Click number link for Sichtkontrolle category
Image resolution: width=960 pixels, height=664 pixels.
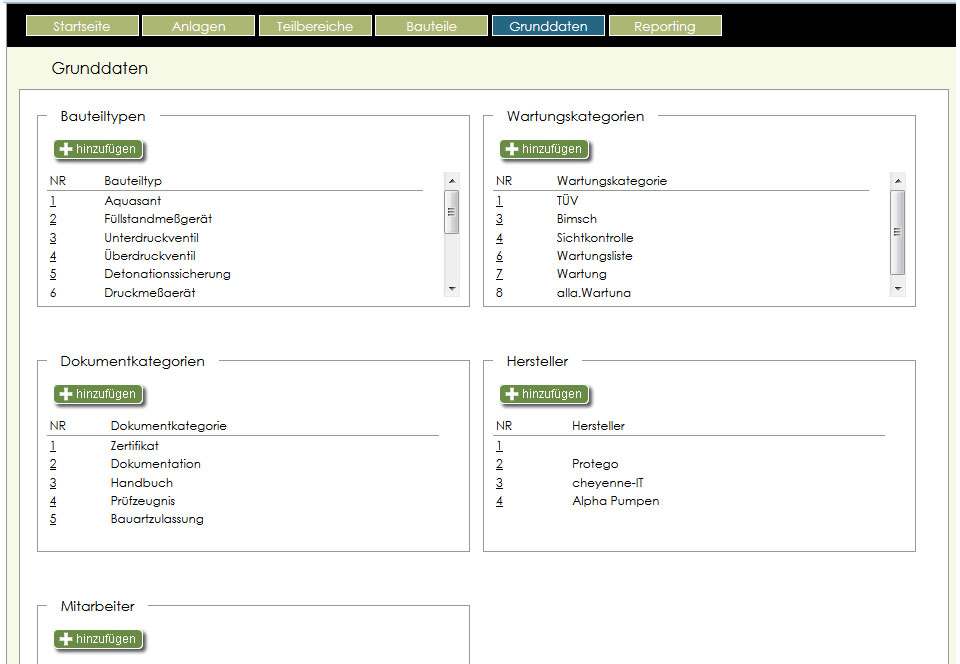(x=499, y=238)
